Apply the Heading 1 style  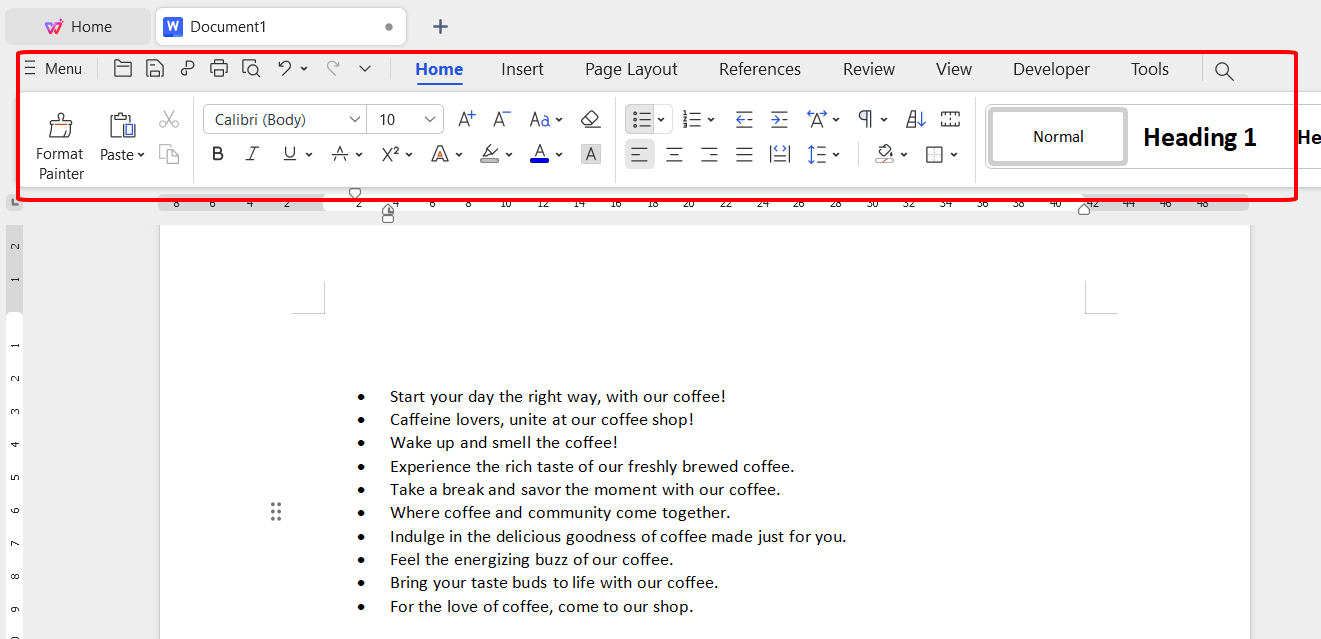coord(1199,137)
